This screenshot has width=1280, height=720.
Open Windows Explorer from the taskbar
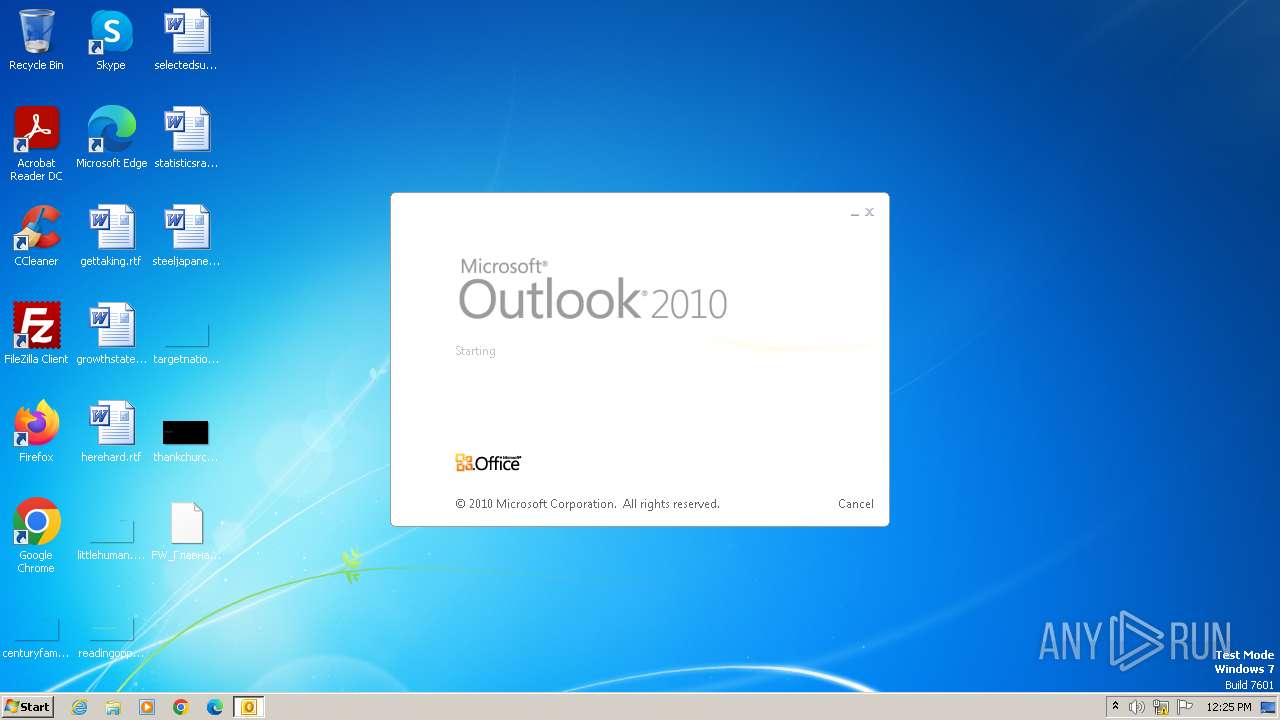coord(113,707)
